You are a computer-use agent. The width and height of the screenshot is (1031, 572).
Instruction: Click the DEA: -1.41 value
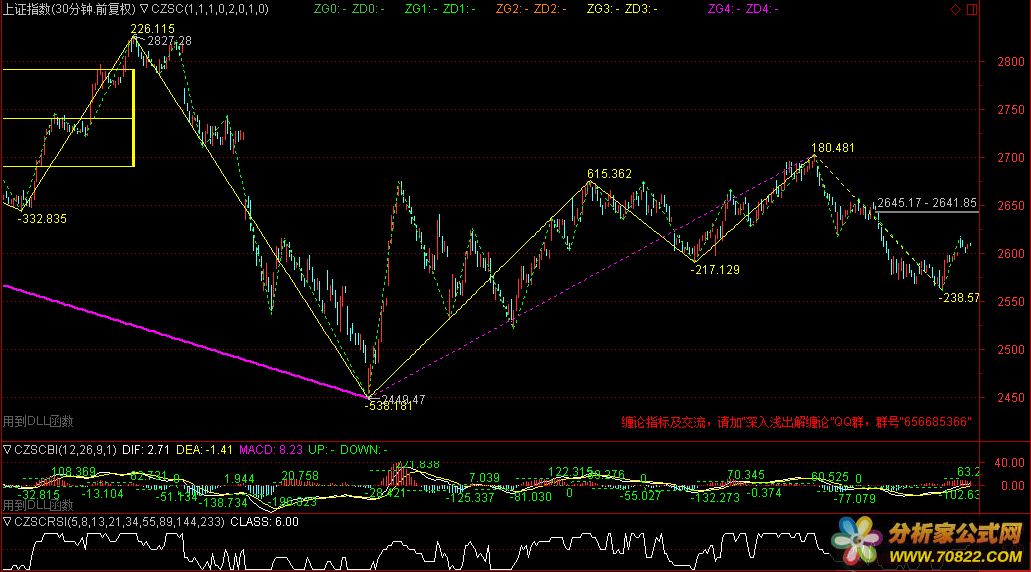[204, 450]
